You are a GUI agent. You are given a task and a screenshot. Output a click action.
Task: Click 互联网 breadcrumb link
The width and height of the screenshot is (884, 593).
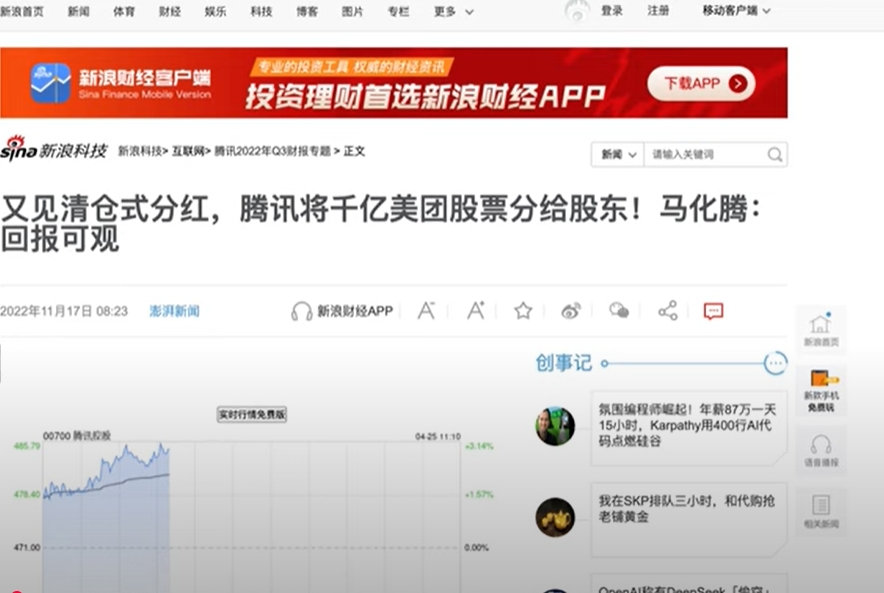pyautogui.click(x=188, y=151)
